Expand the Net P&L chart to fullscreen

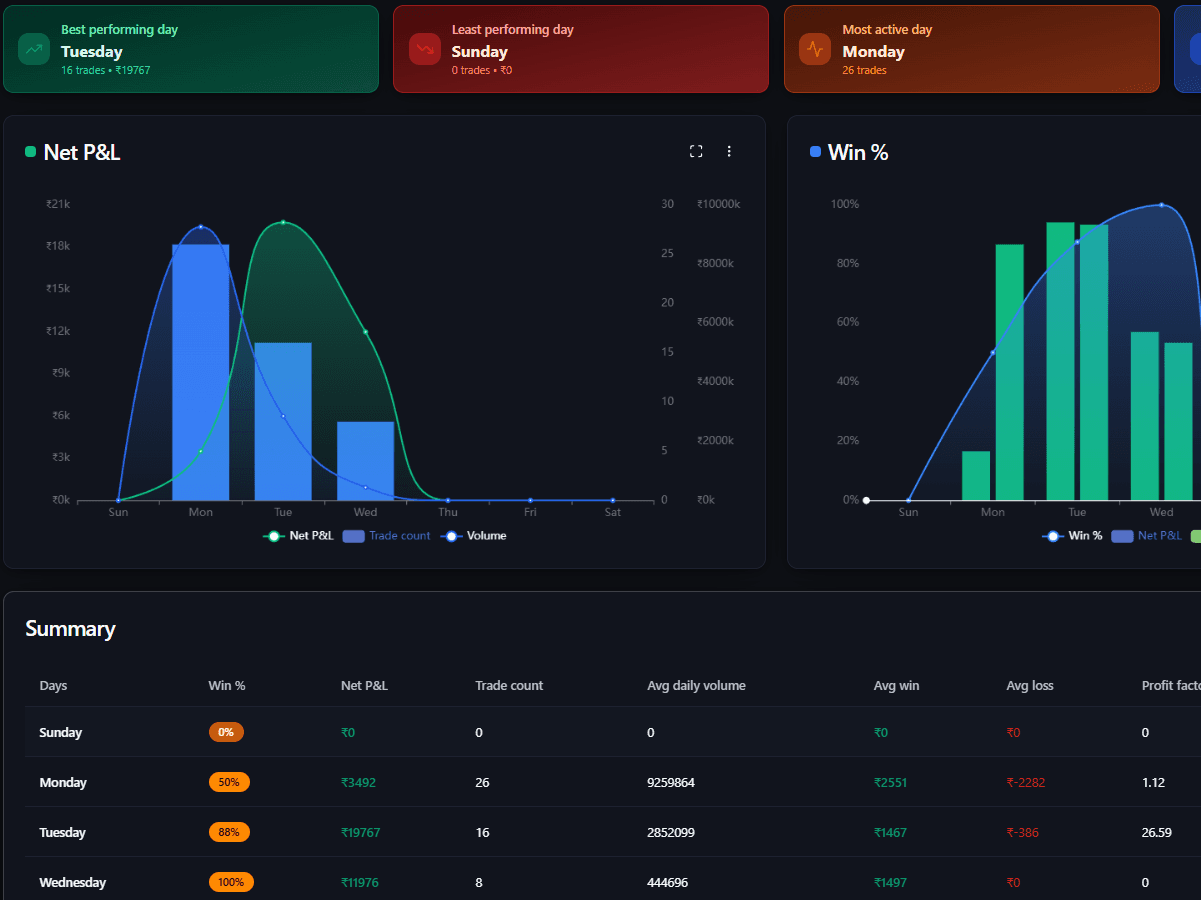pos(696,151)
